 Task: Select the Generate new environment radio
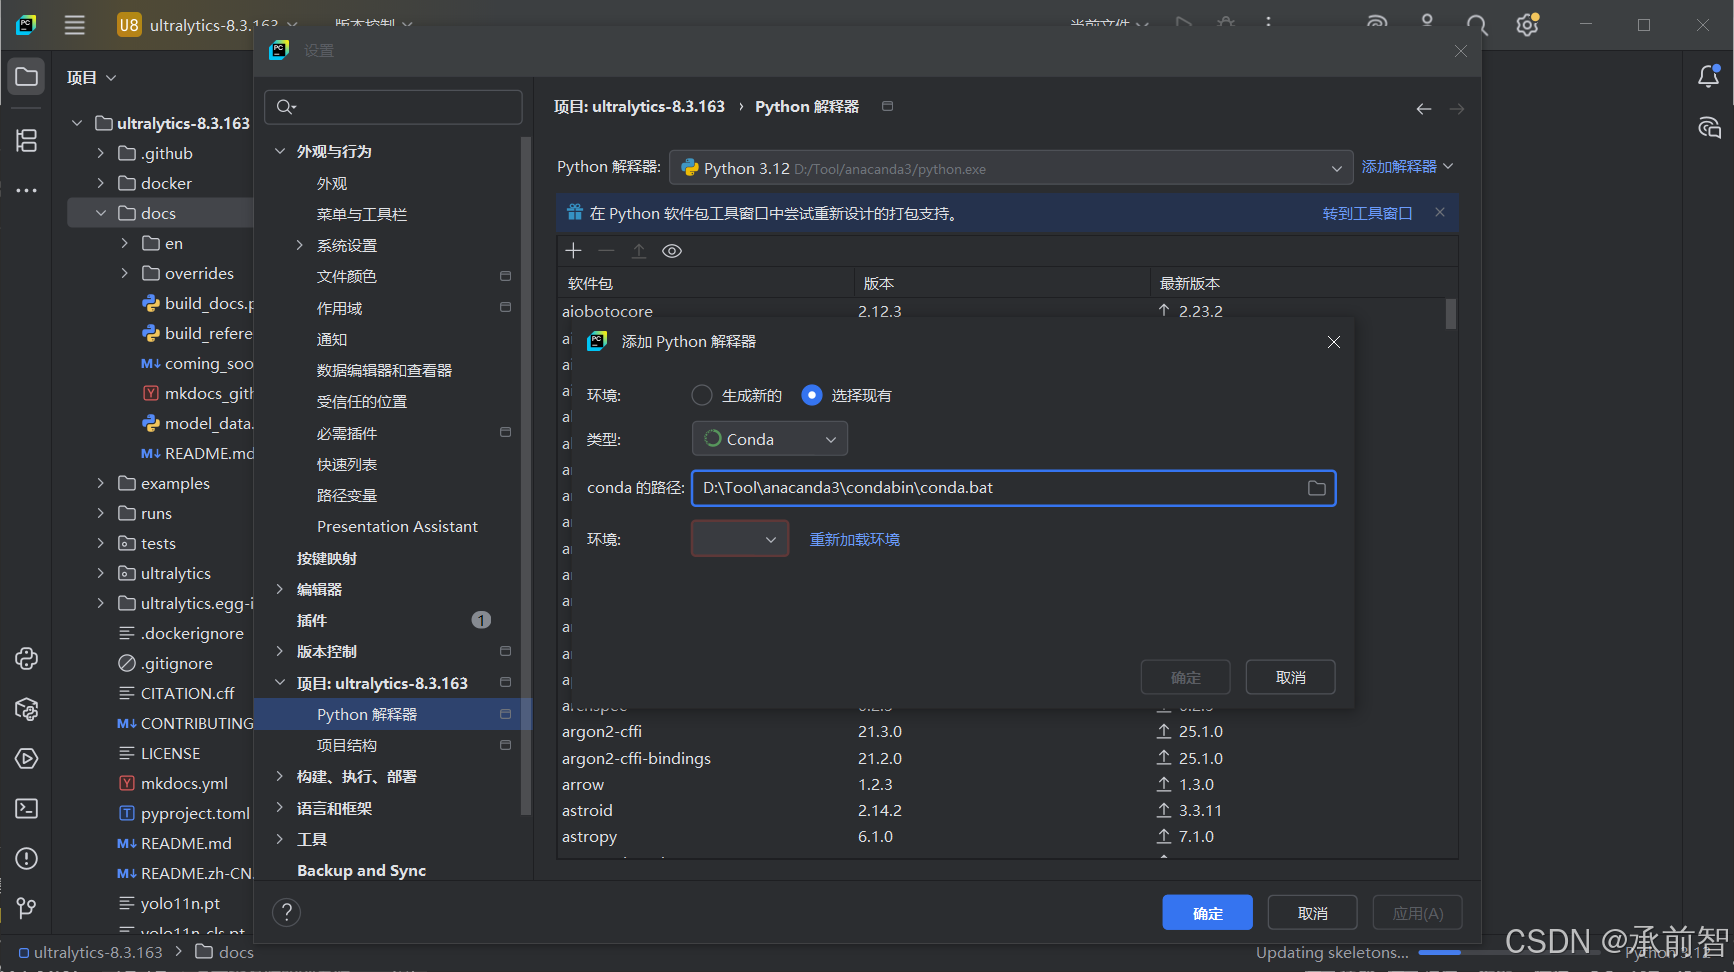pos(702,395)
